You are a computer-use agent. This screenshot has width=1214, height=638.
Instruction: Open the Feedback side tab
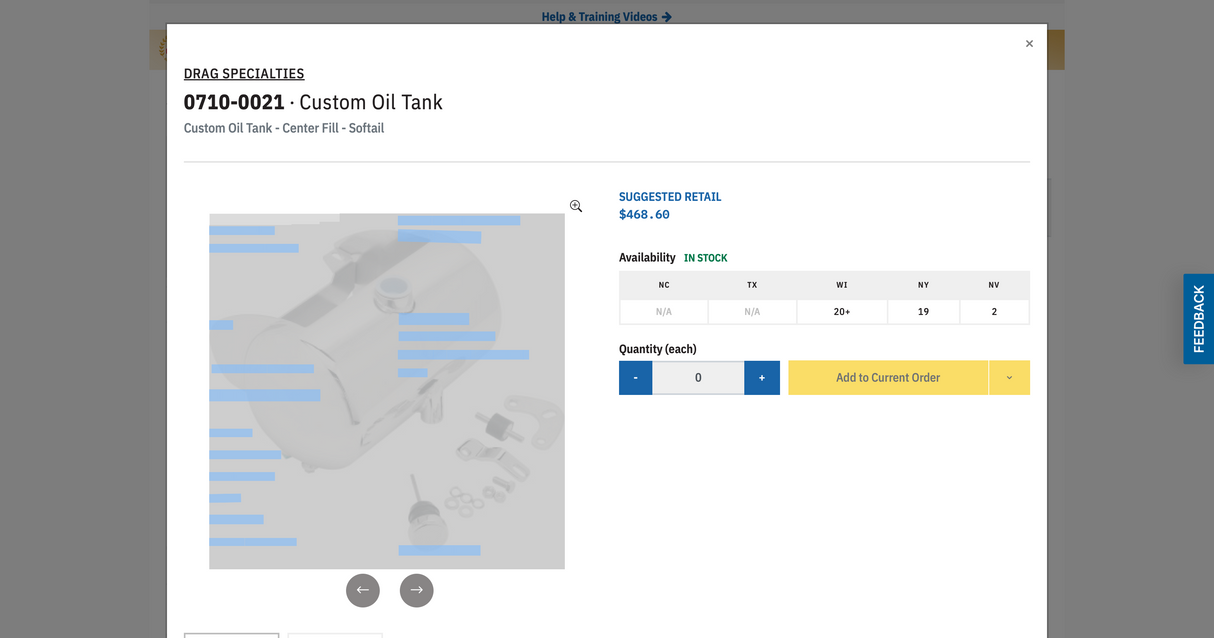[x=1198, y=319]
